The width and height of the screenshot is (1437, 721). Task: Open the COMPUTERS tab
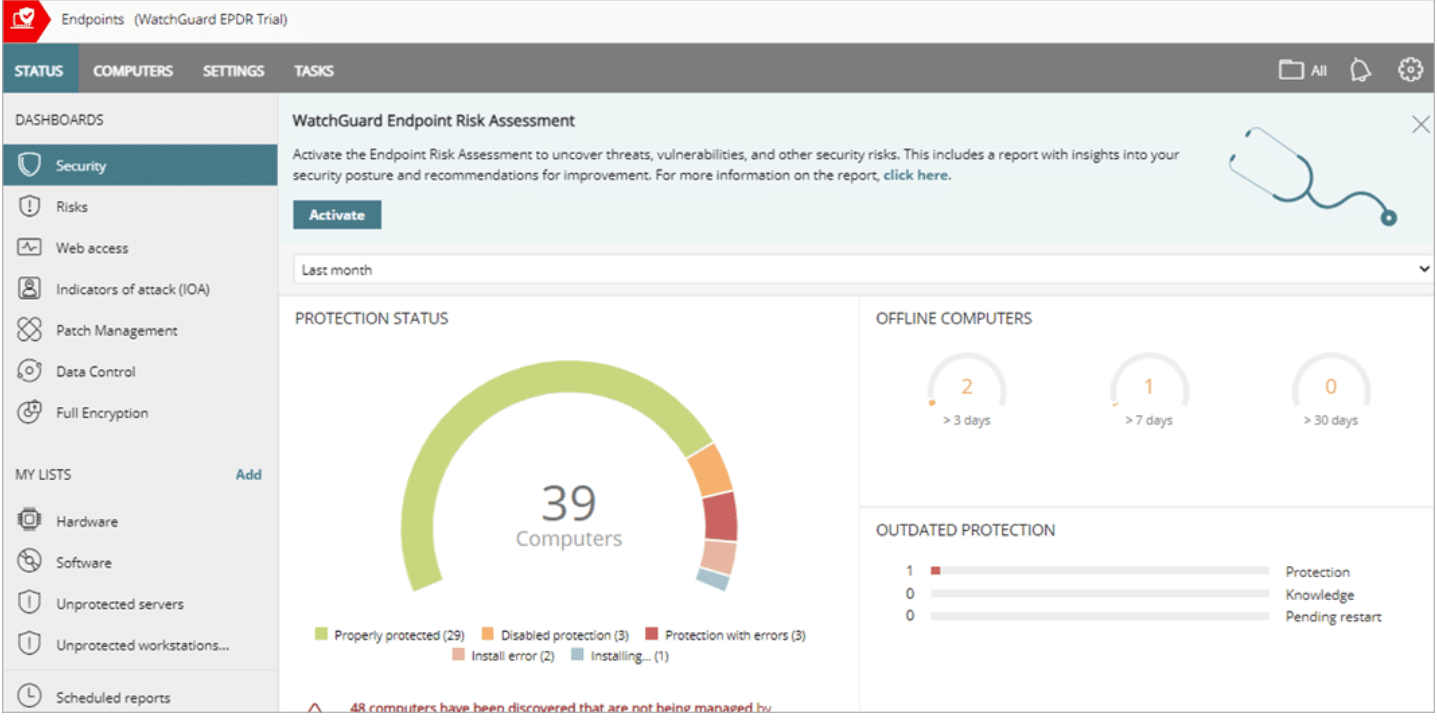(133, 71)
